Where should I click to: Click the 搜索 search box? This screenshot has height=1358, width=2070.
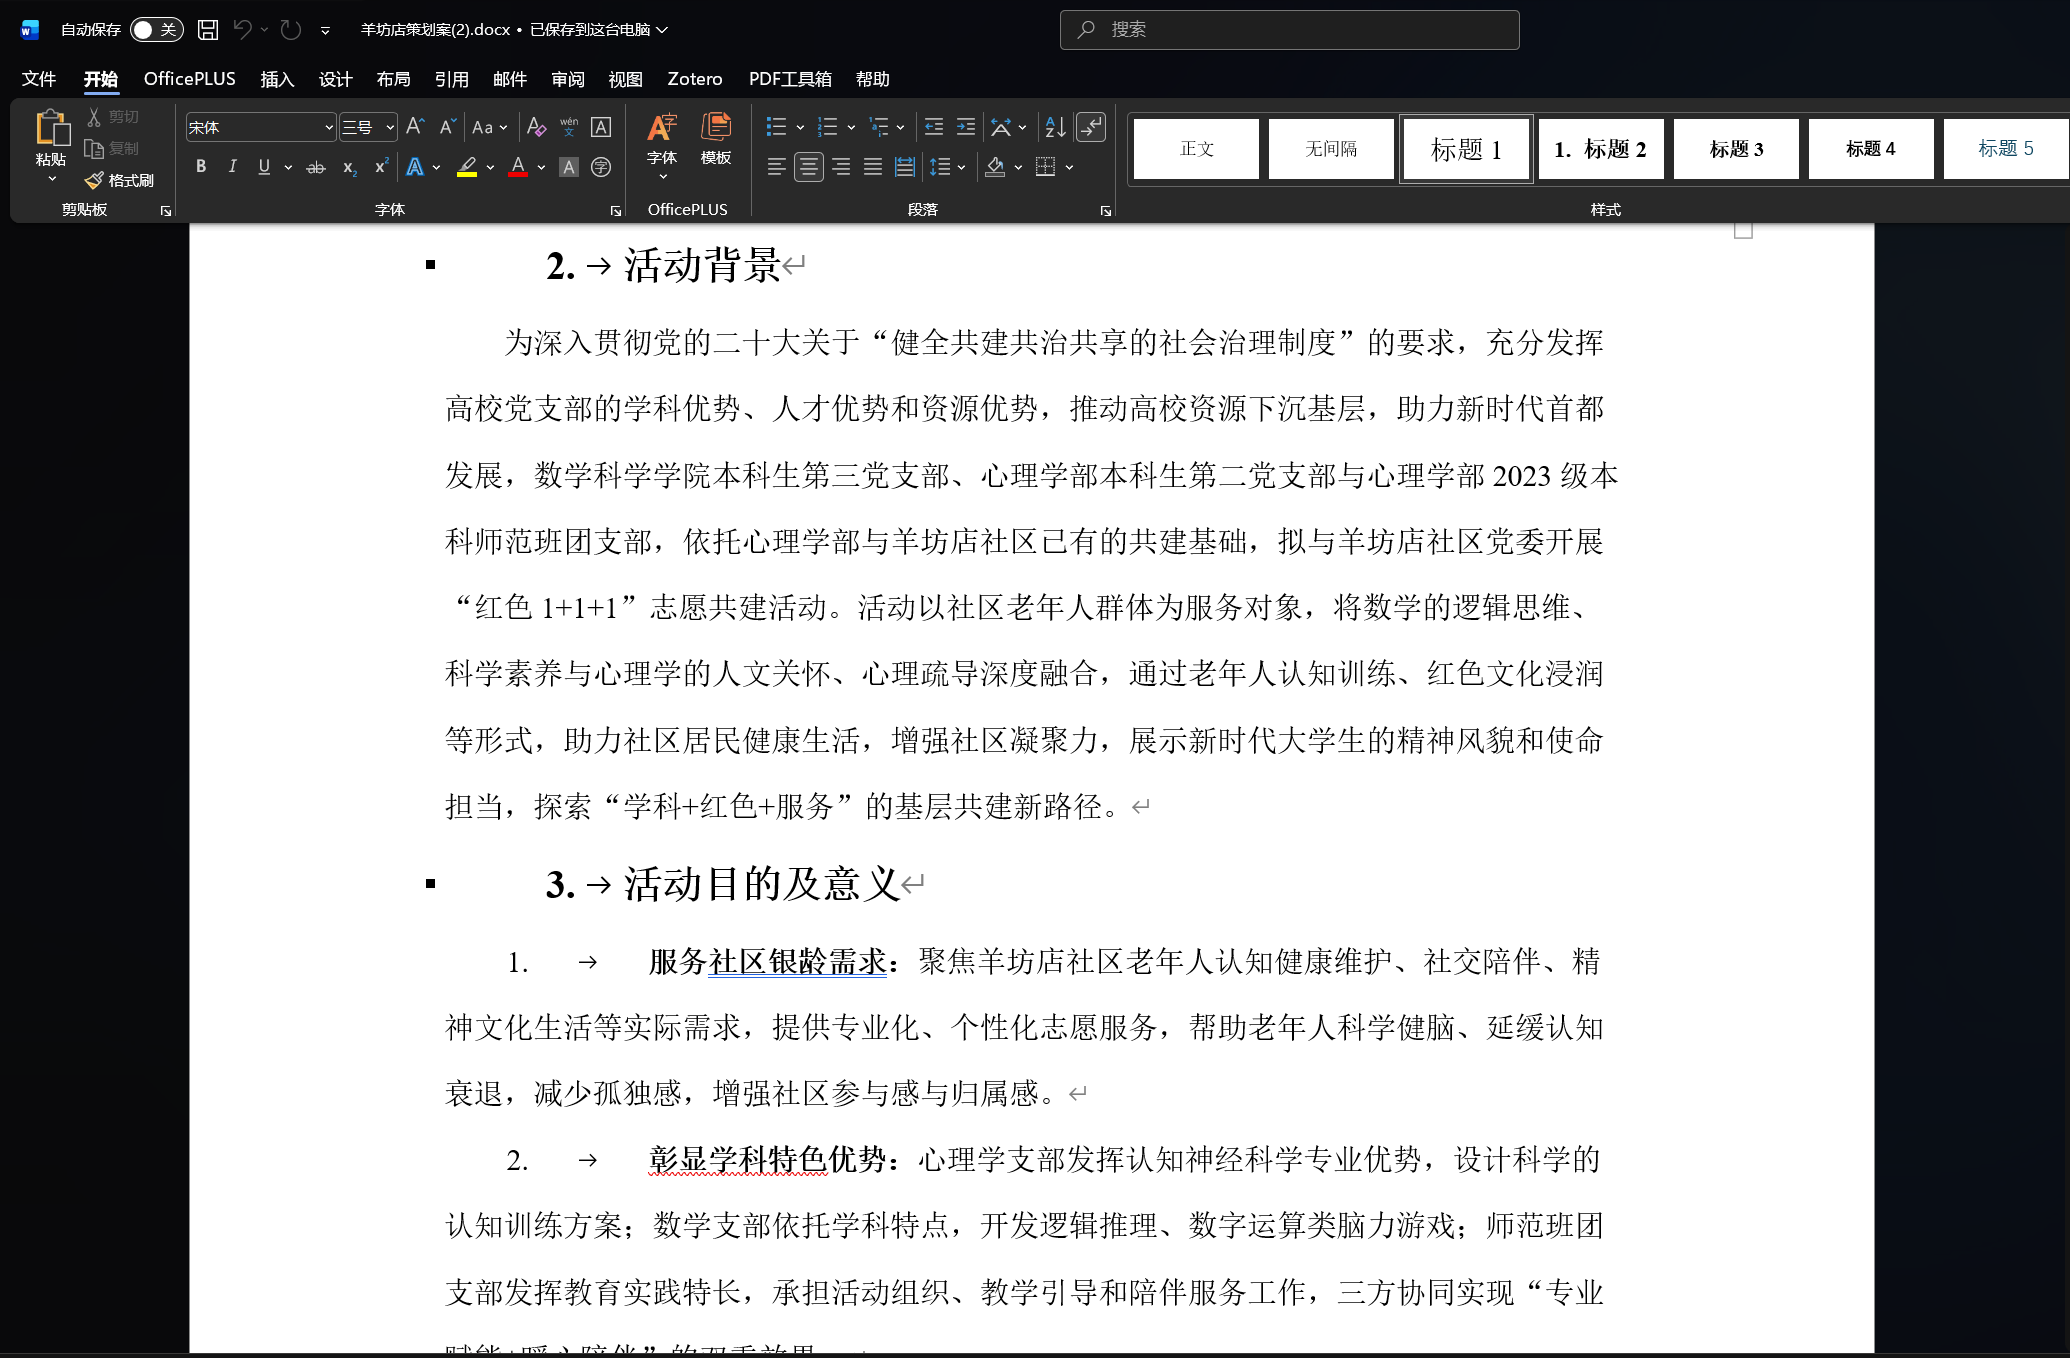coord(1289,30)
